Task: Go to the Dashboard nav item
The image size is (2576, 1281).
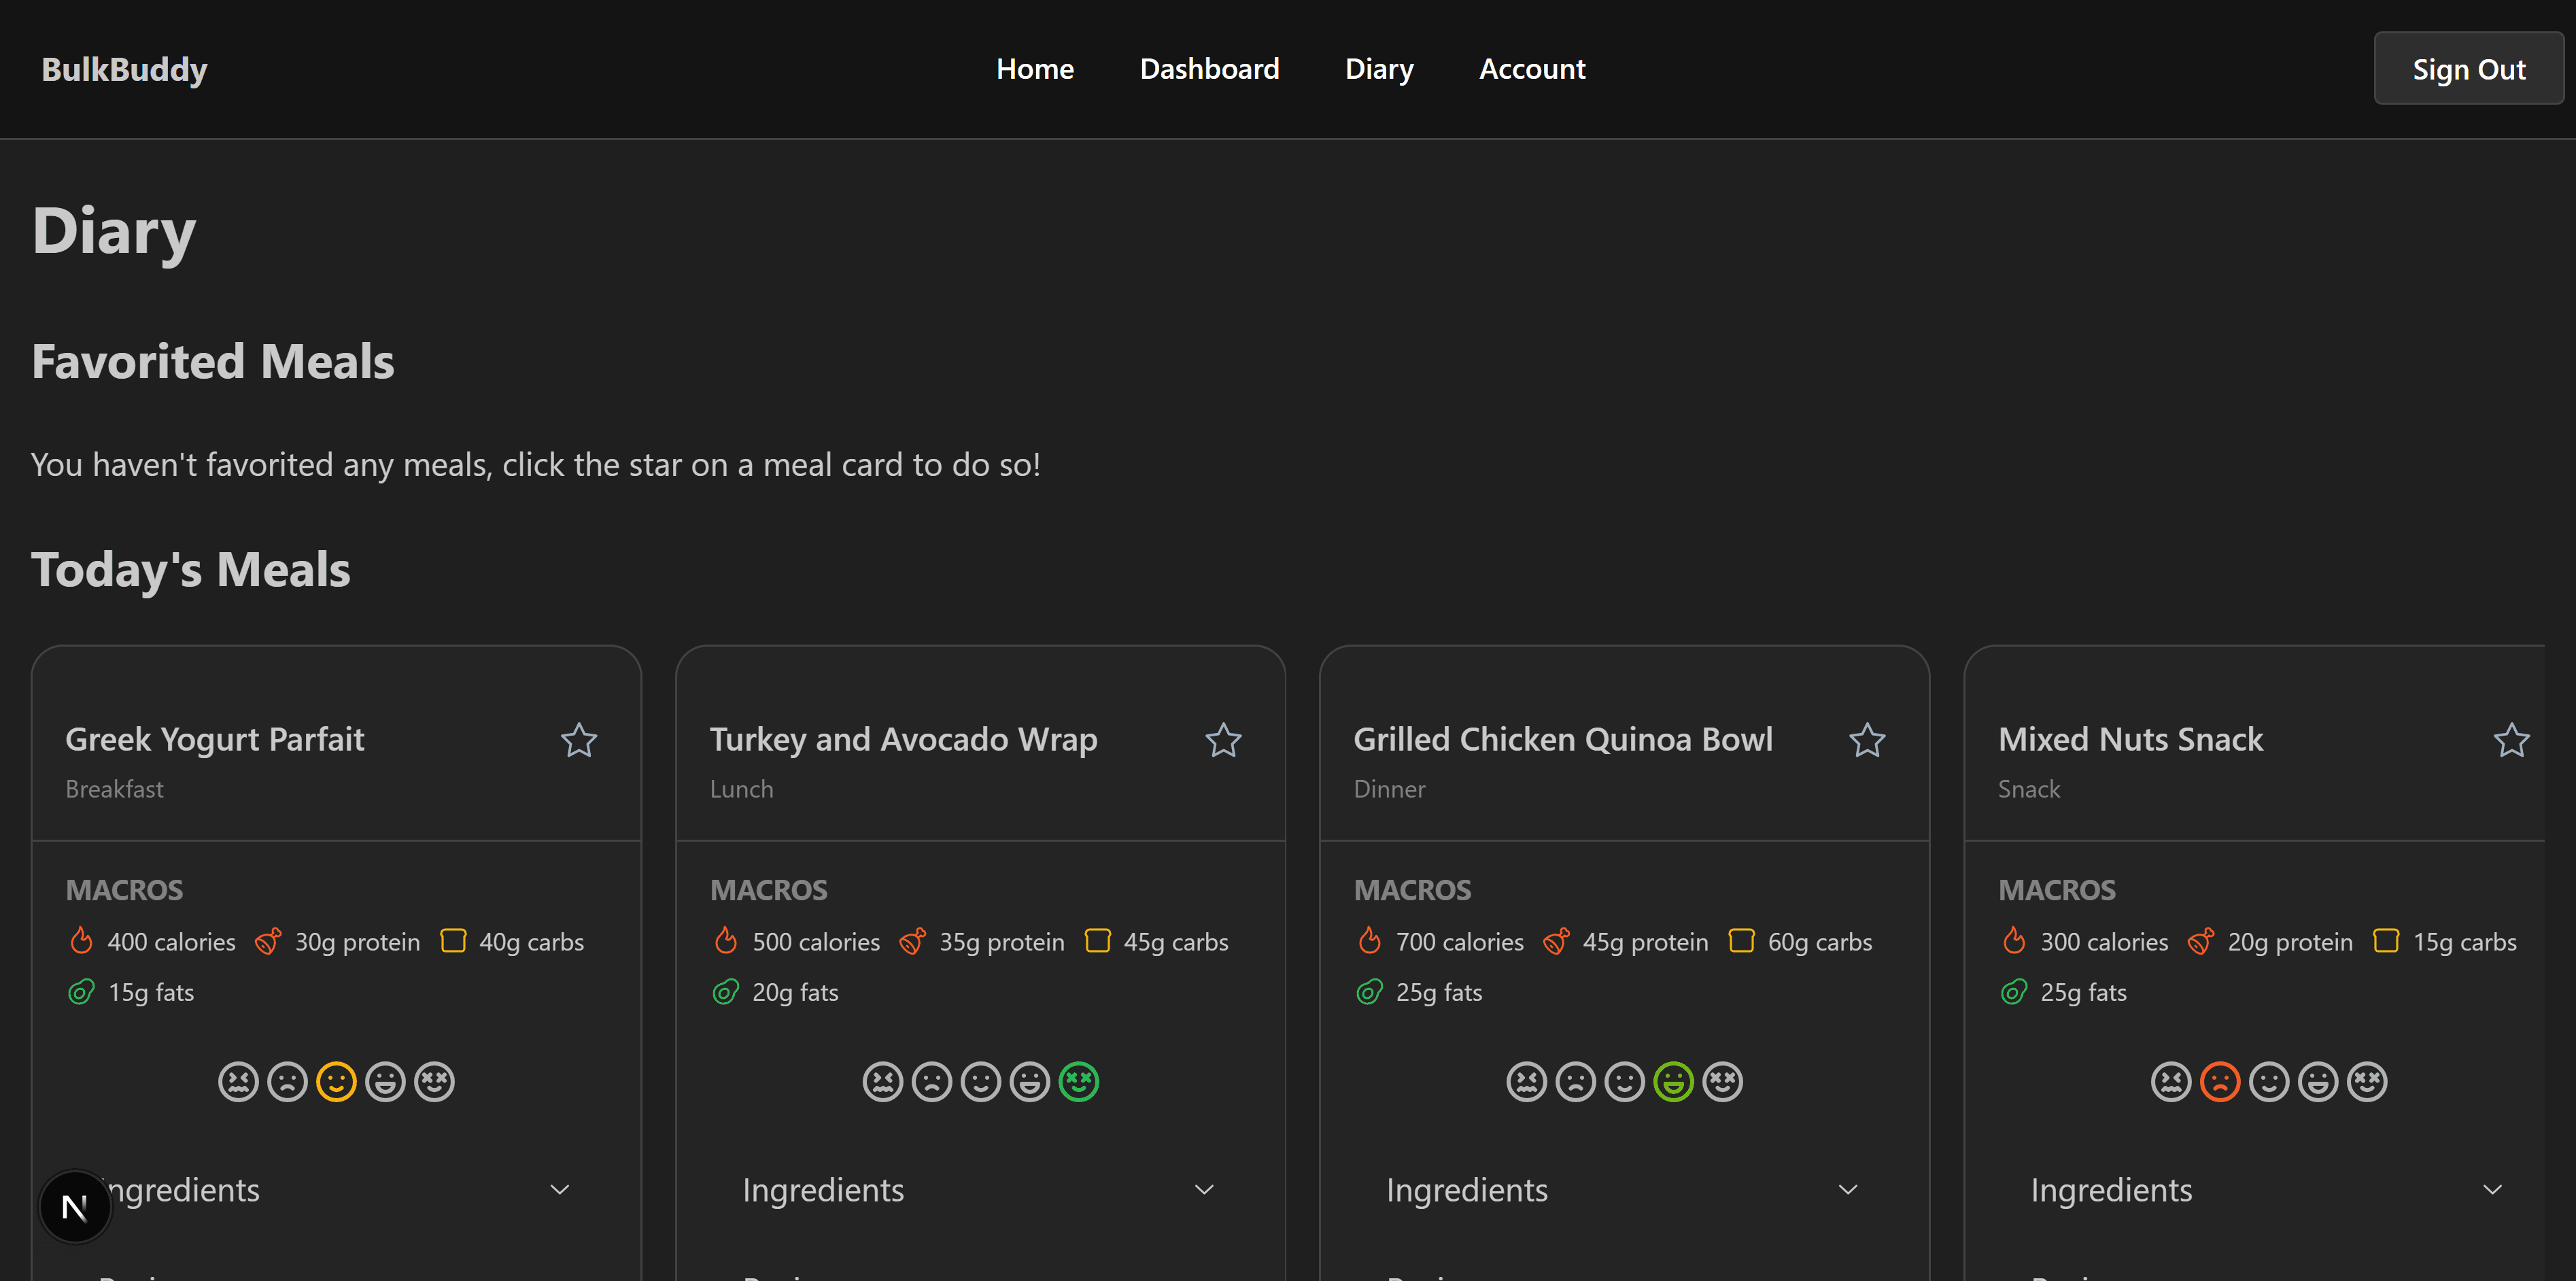Action: 1209,69
